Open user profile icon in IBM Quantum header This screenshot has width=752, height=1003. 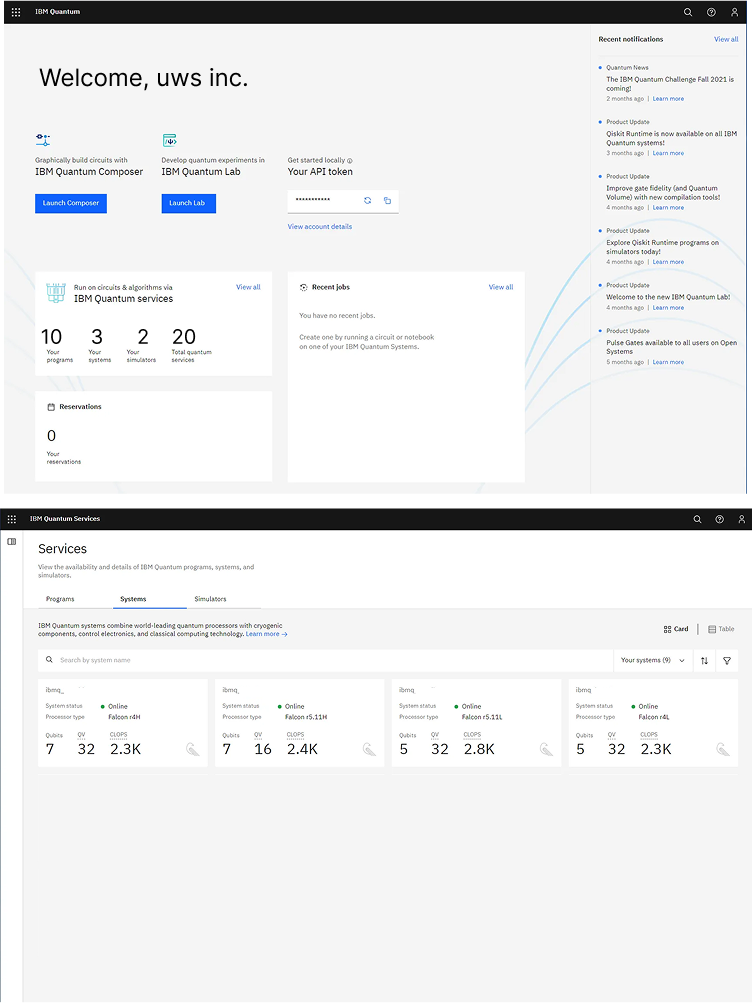734,12
